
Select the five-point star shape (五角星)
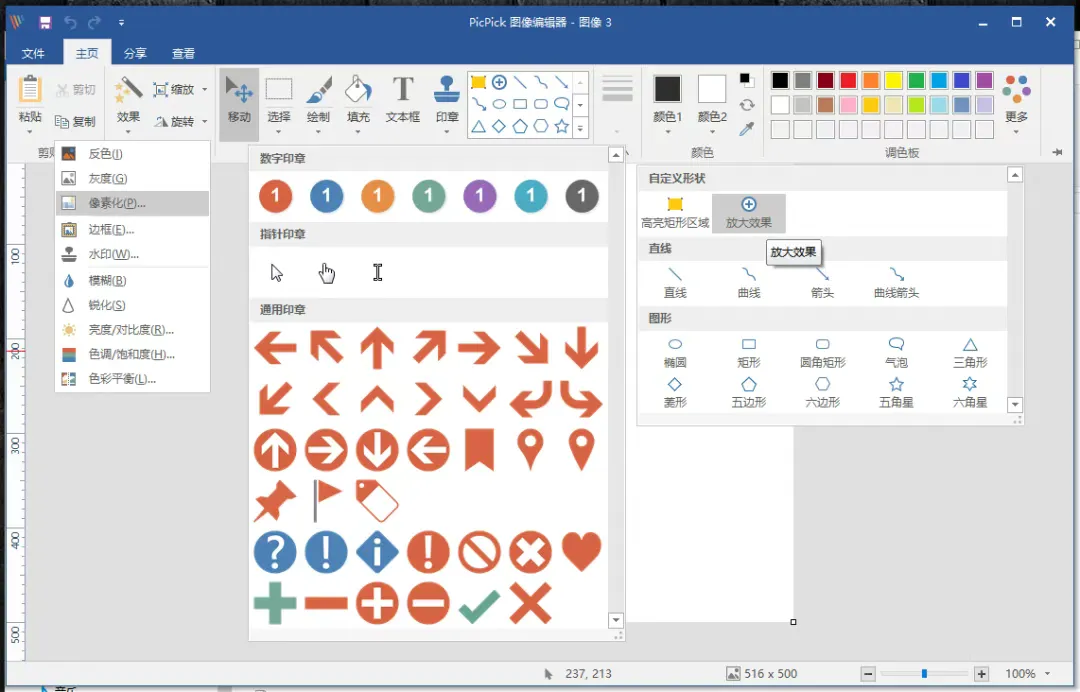pyautogui.click(x=896, y=391)
